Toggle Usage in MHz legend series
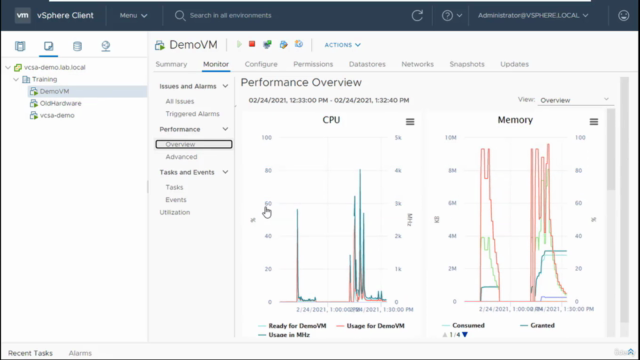Image resolution: width=640 pixels, height=360 pixels. 284,335
